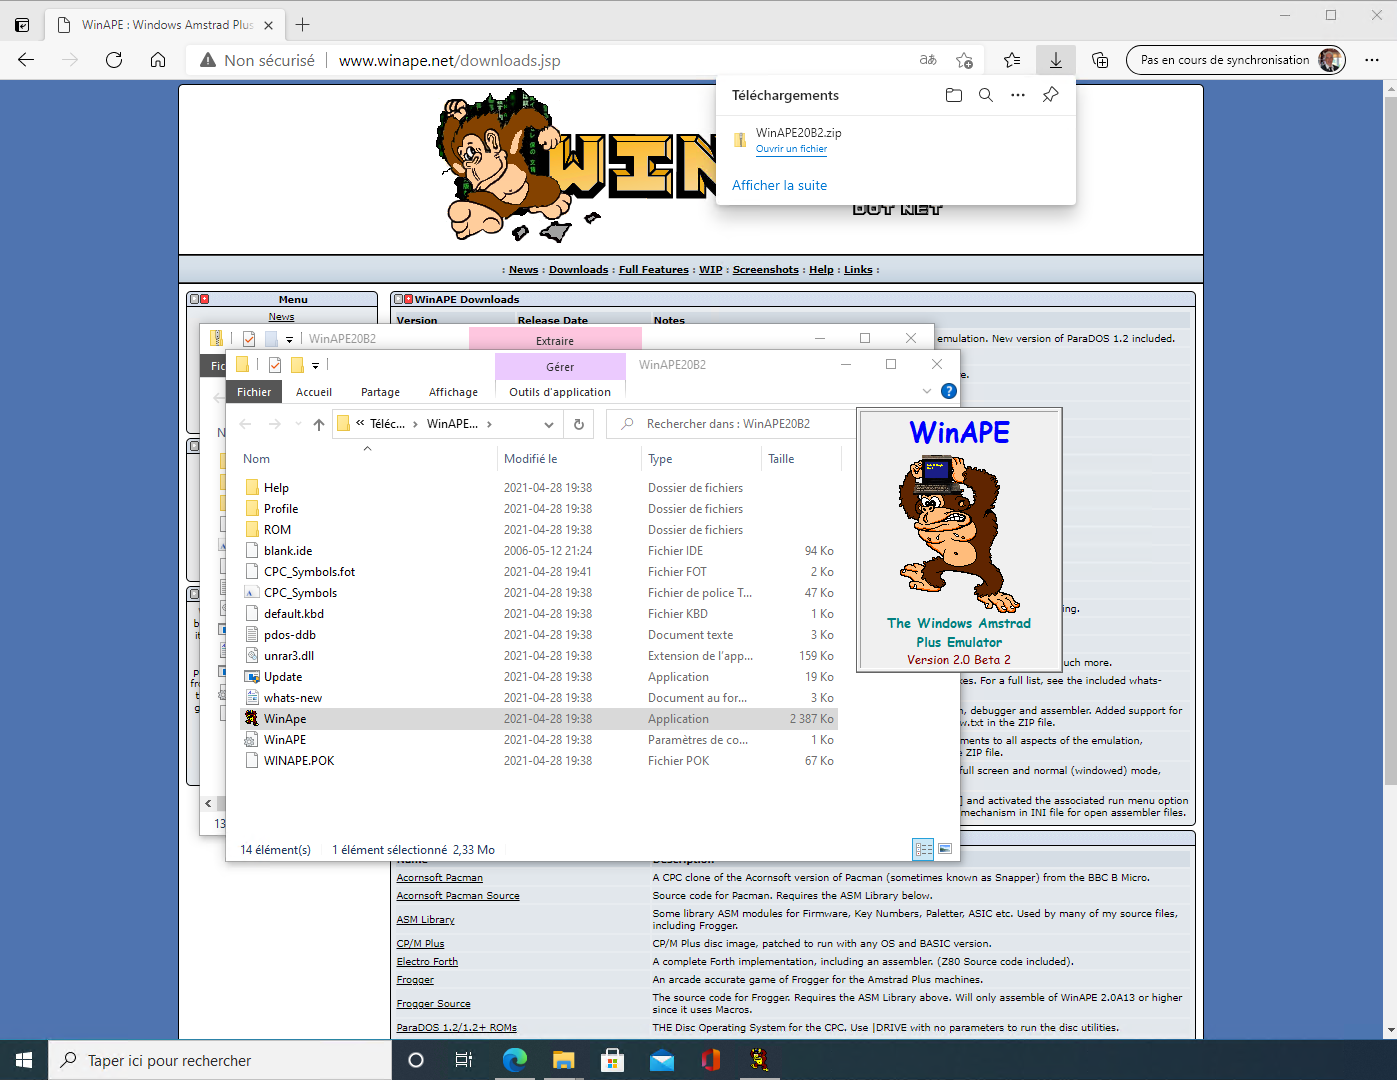Image resolution: width=1397 pixels, height=1080 pixels.
Task: Open the Fichier menu in Explorer
Action: point(254,392)
